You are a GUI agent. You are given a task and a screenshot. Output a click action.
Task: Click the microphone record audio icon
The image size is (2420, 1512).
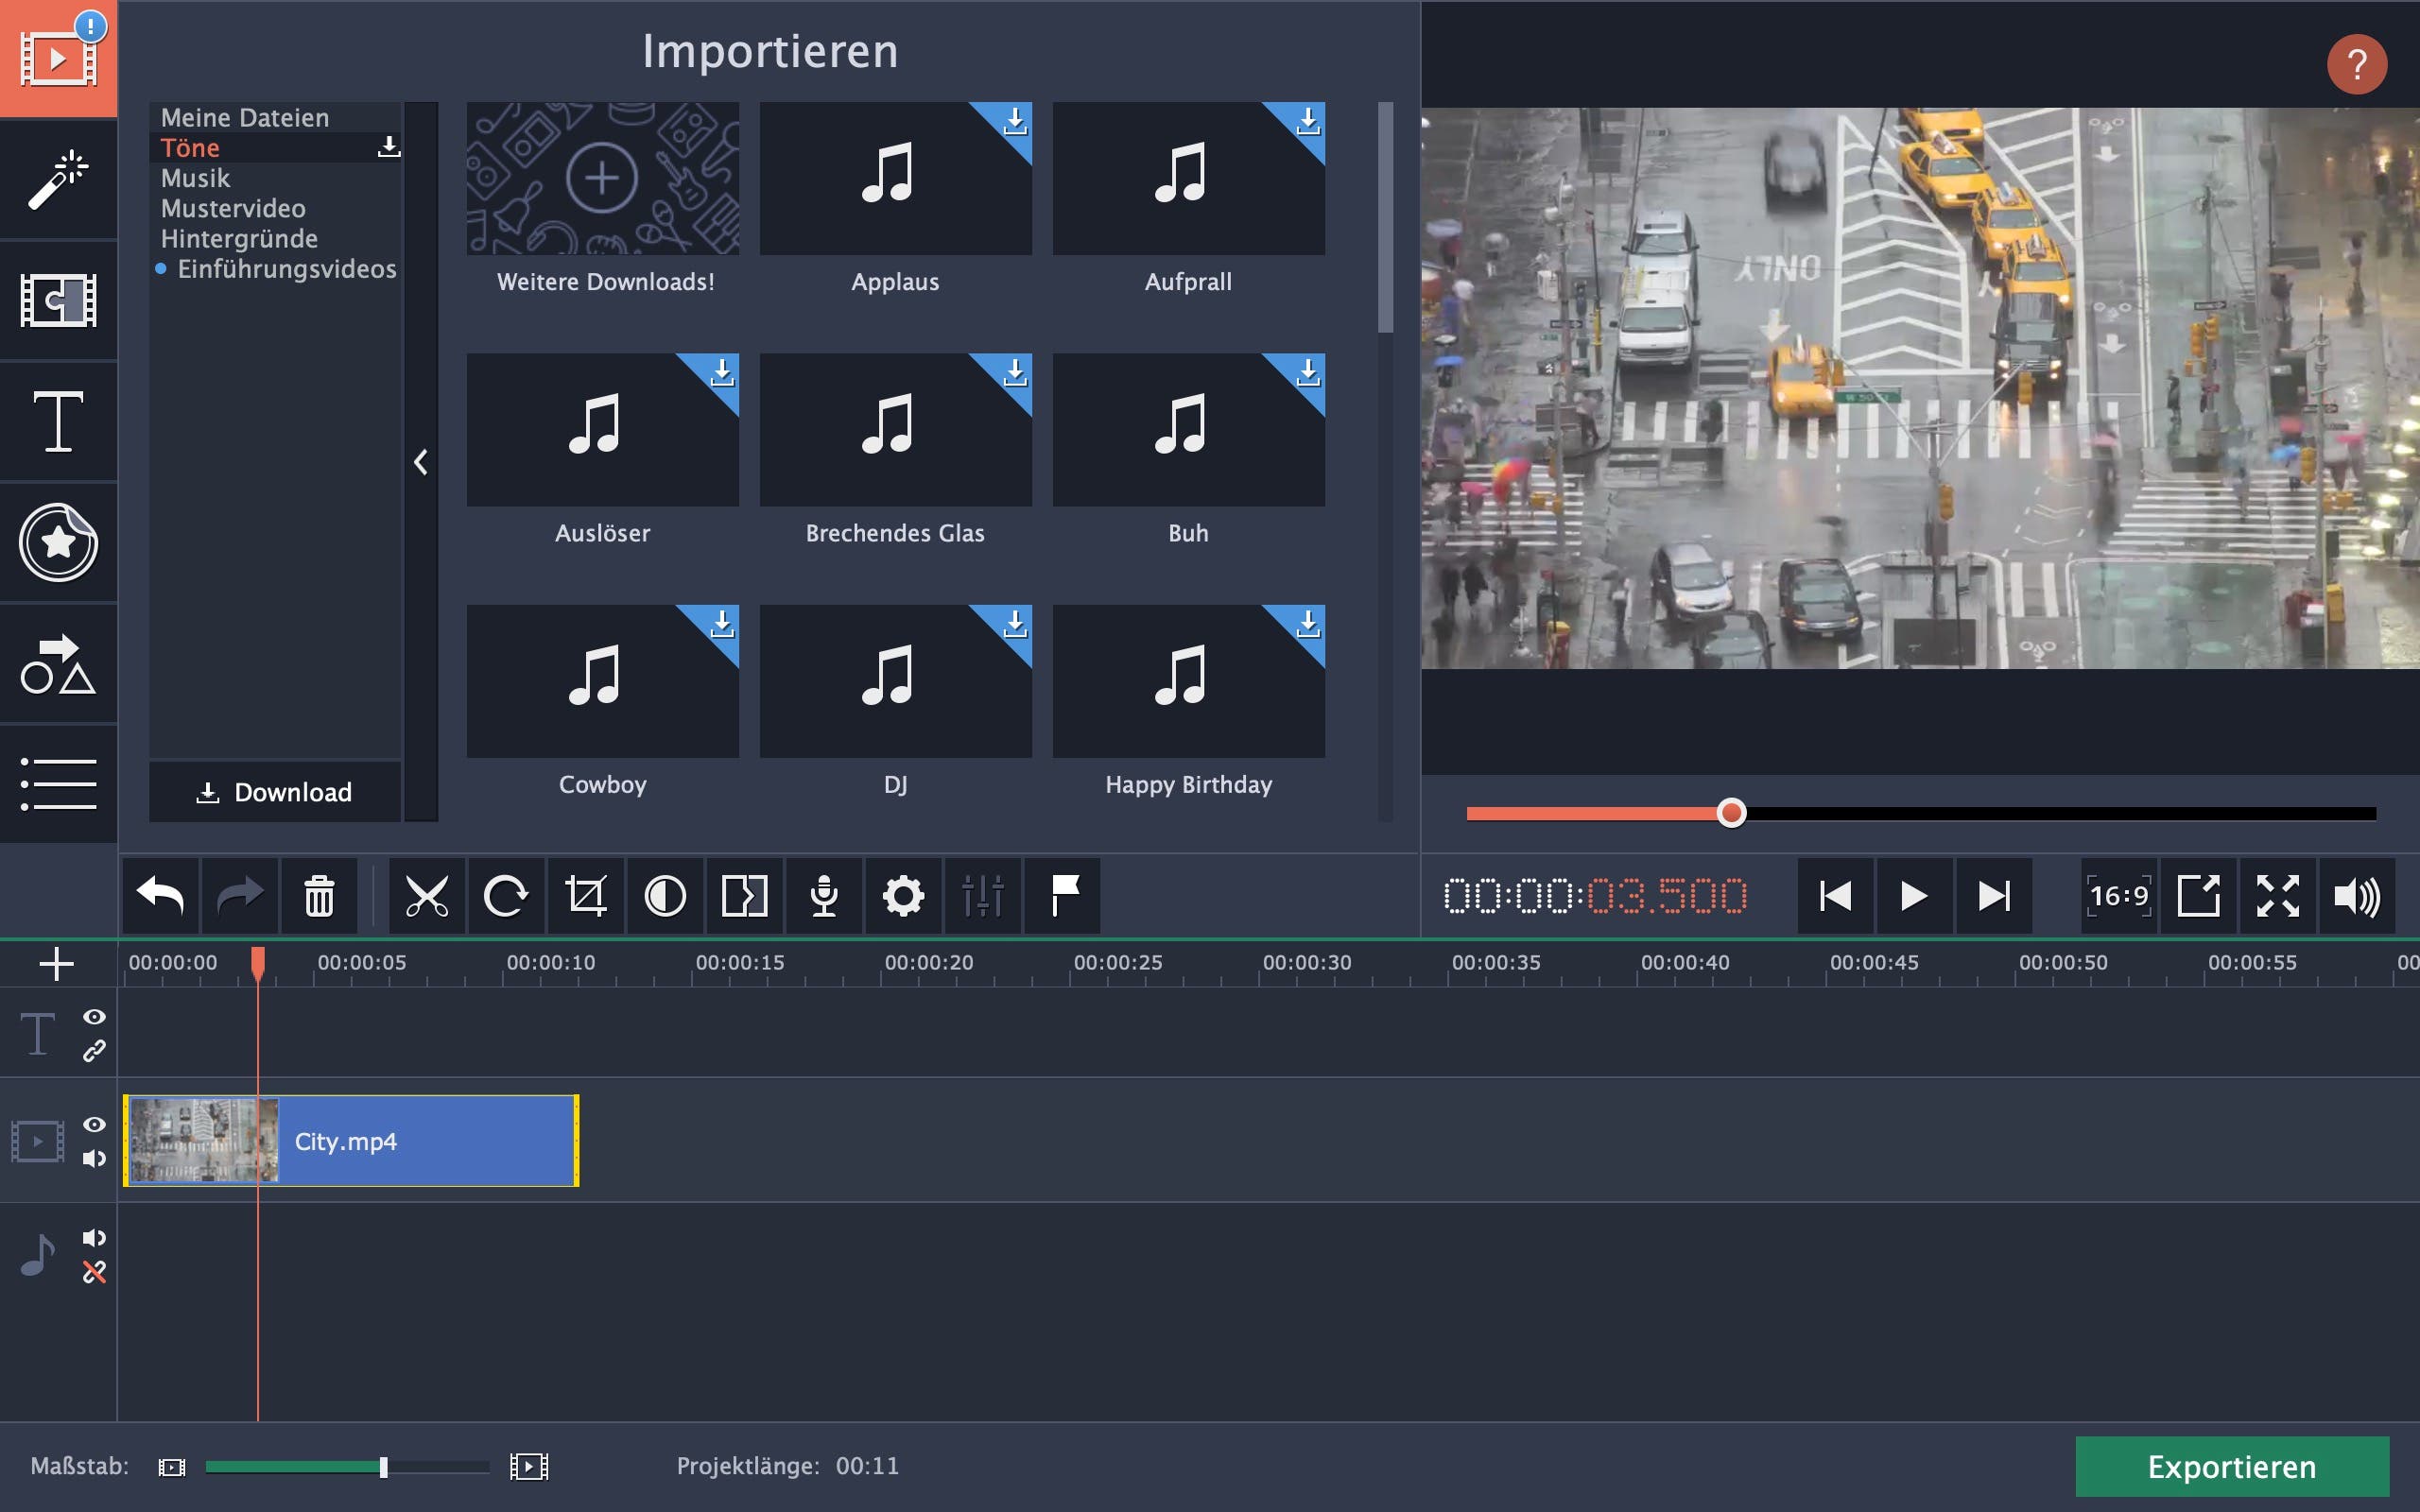coord(823,895)
